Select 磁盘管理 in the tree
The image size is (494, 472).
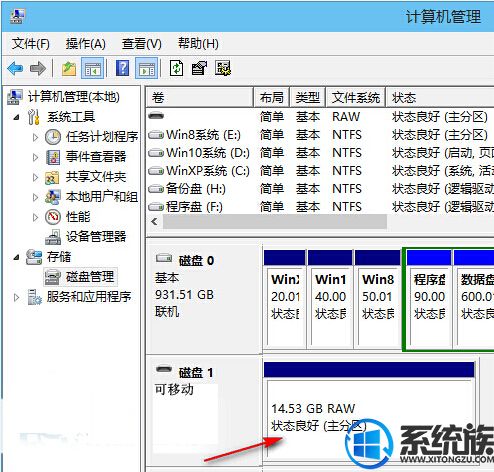click(x=90, y=277)
